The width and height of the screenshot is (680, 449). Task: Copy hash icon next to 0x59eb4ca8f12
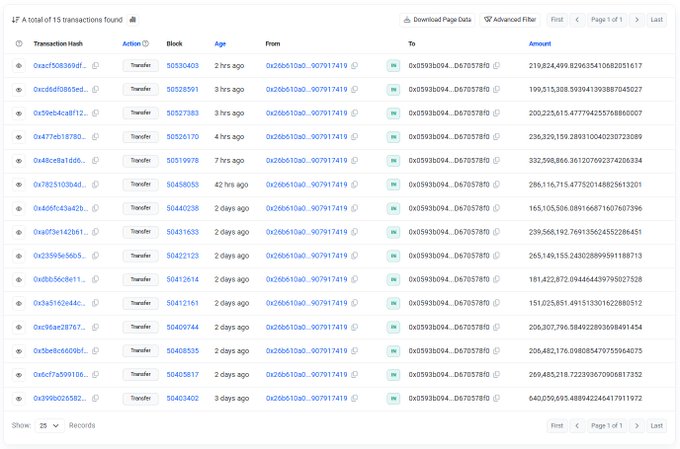[x=95, y=113]
